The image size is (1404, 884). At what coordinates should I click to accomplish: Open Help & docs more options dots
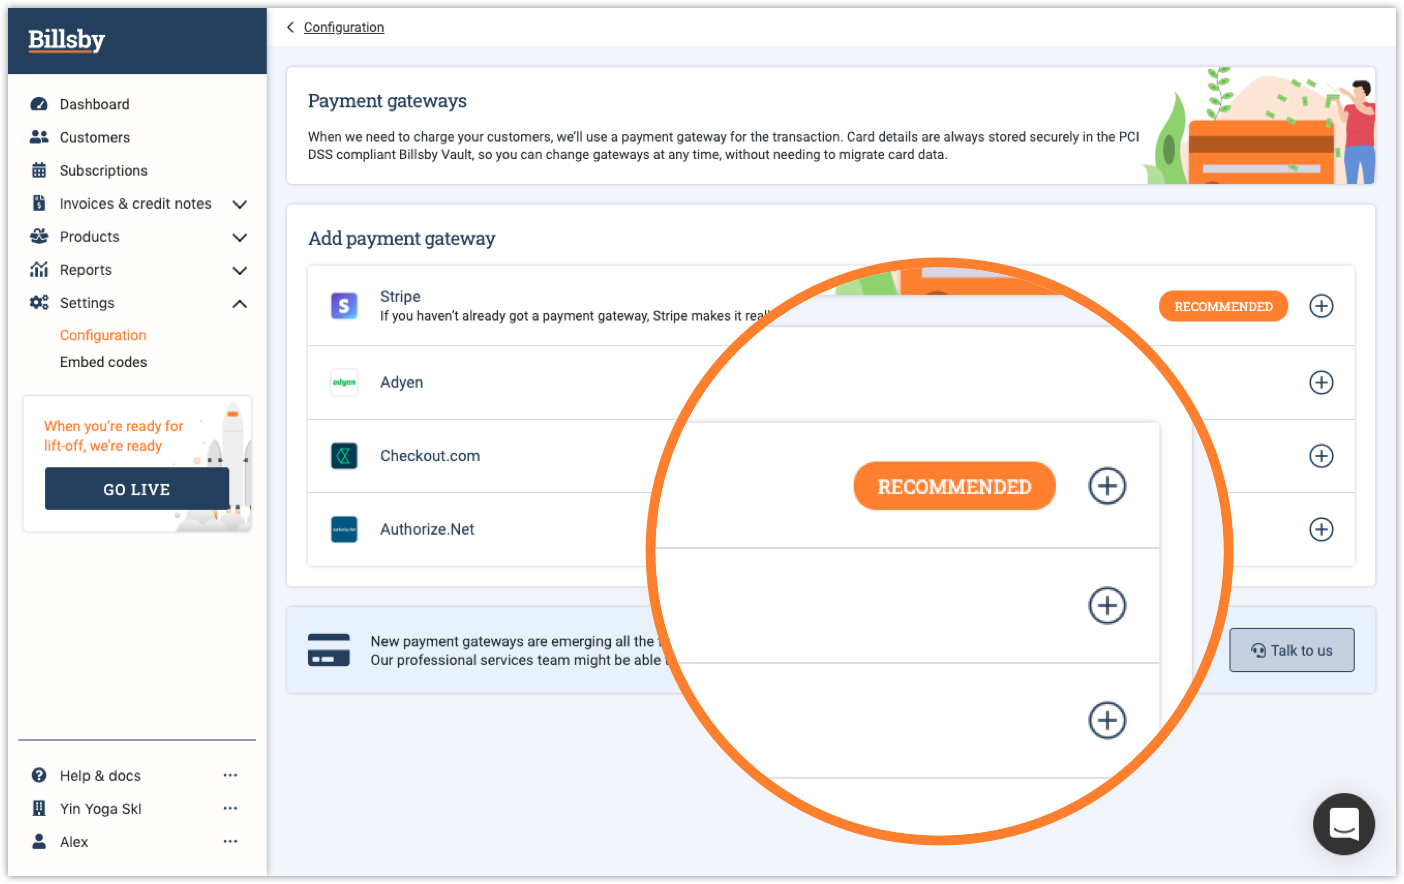click(230, 775)
